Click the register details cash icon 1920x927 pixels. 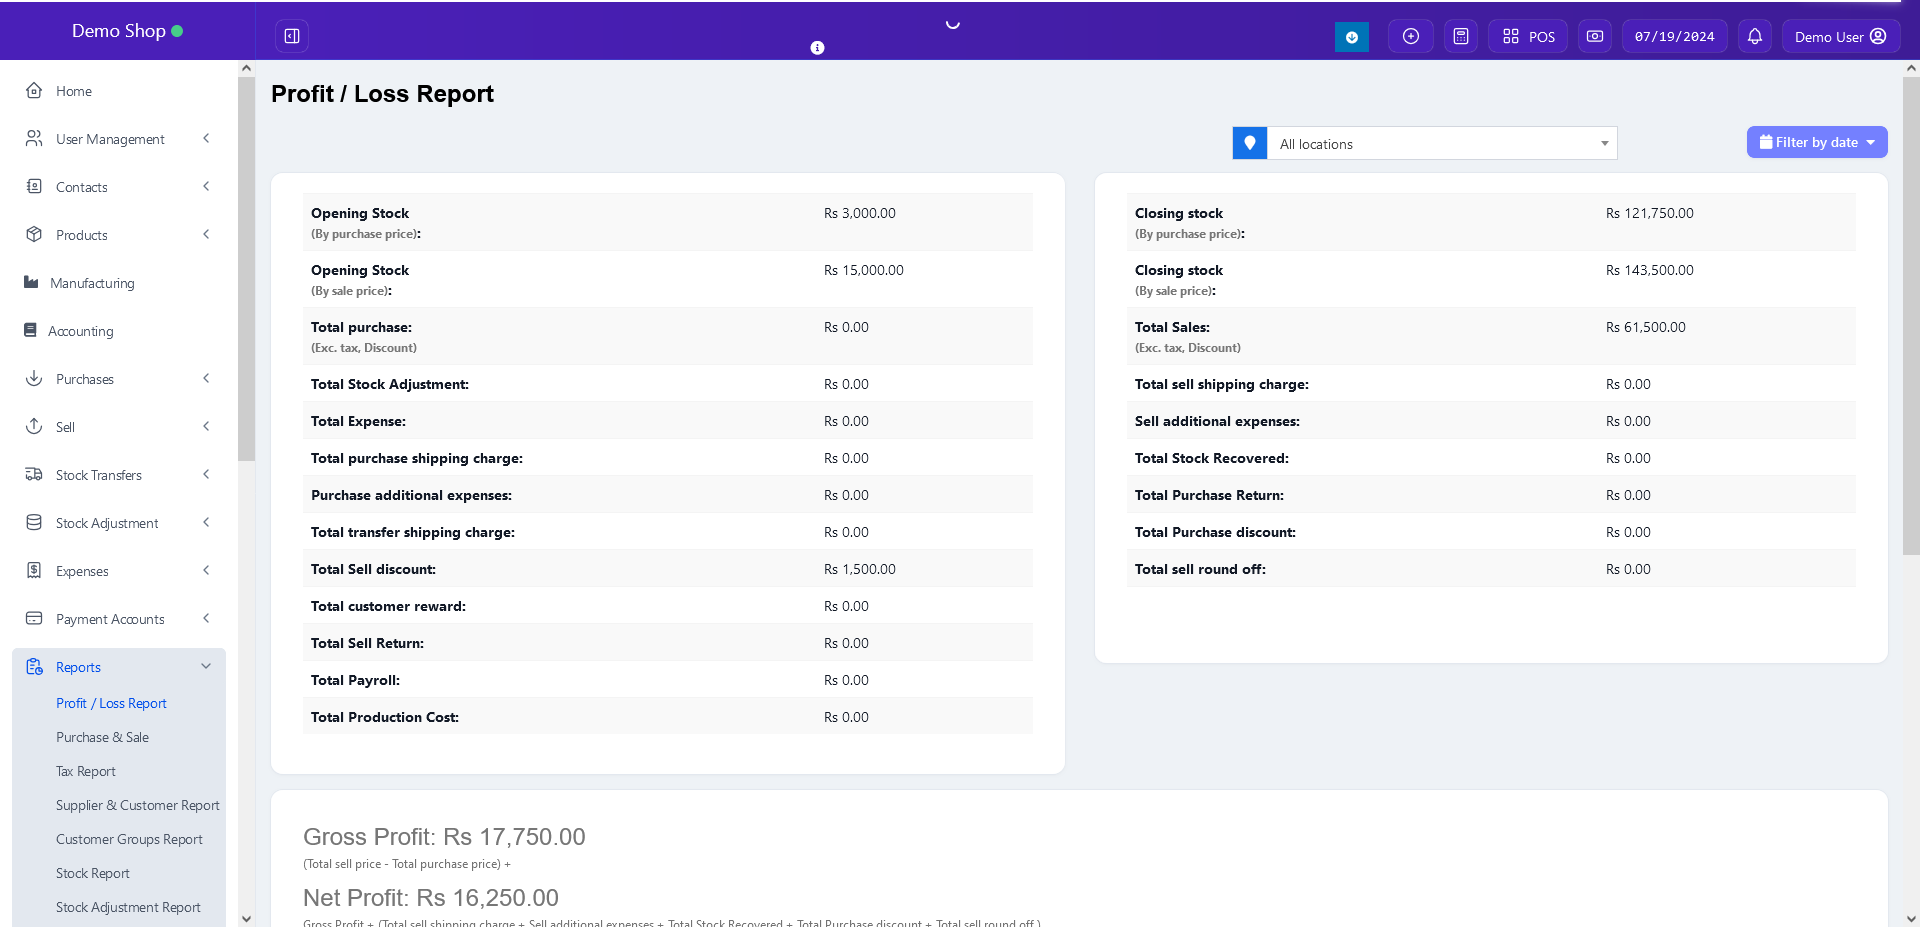pyautogui.click(x=1594, y=36)
